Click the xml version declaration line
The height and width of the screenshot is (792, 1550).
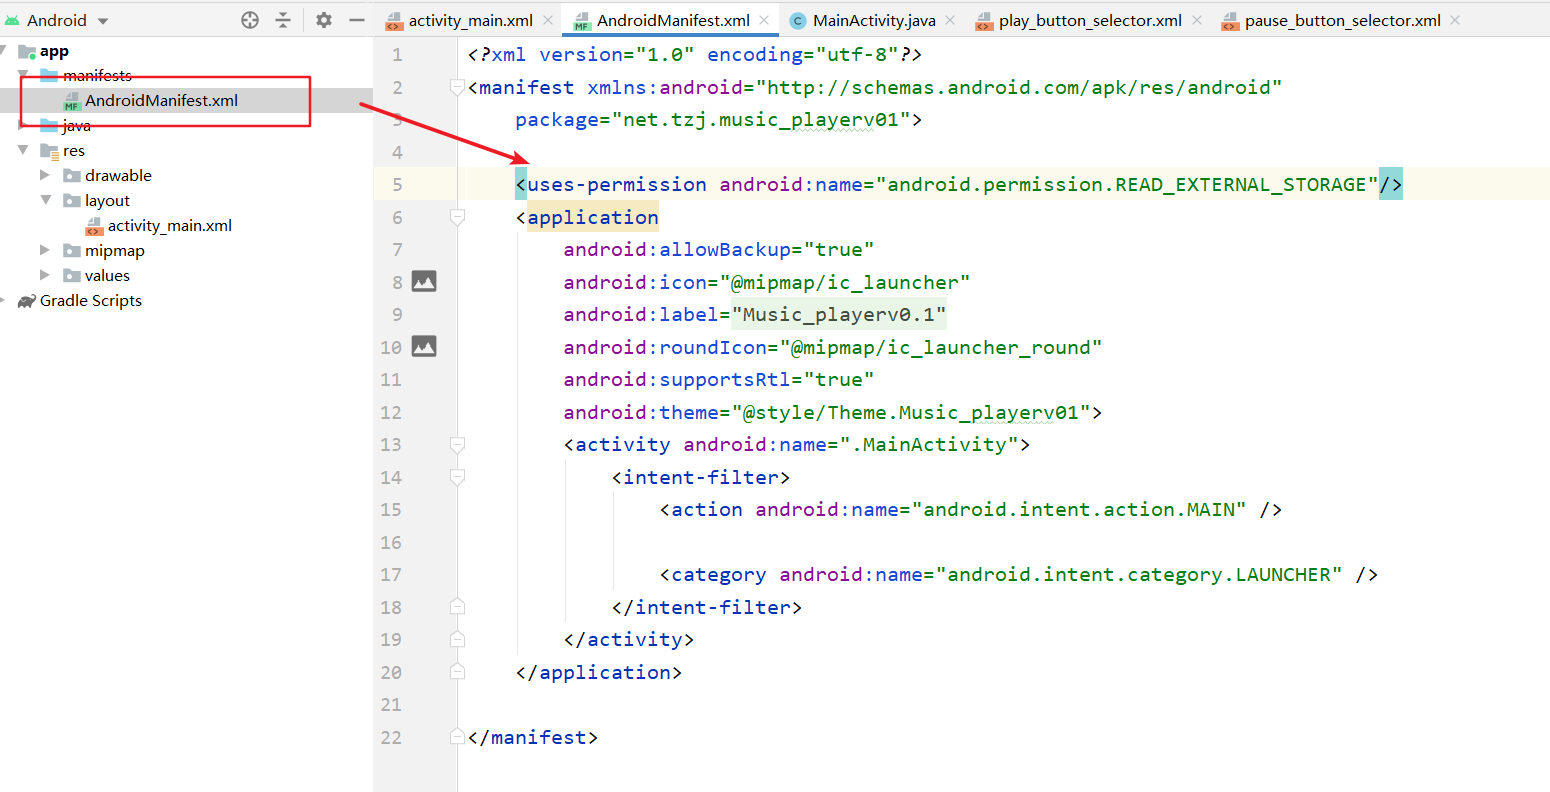point(695,55)
